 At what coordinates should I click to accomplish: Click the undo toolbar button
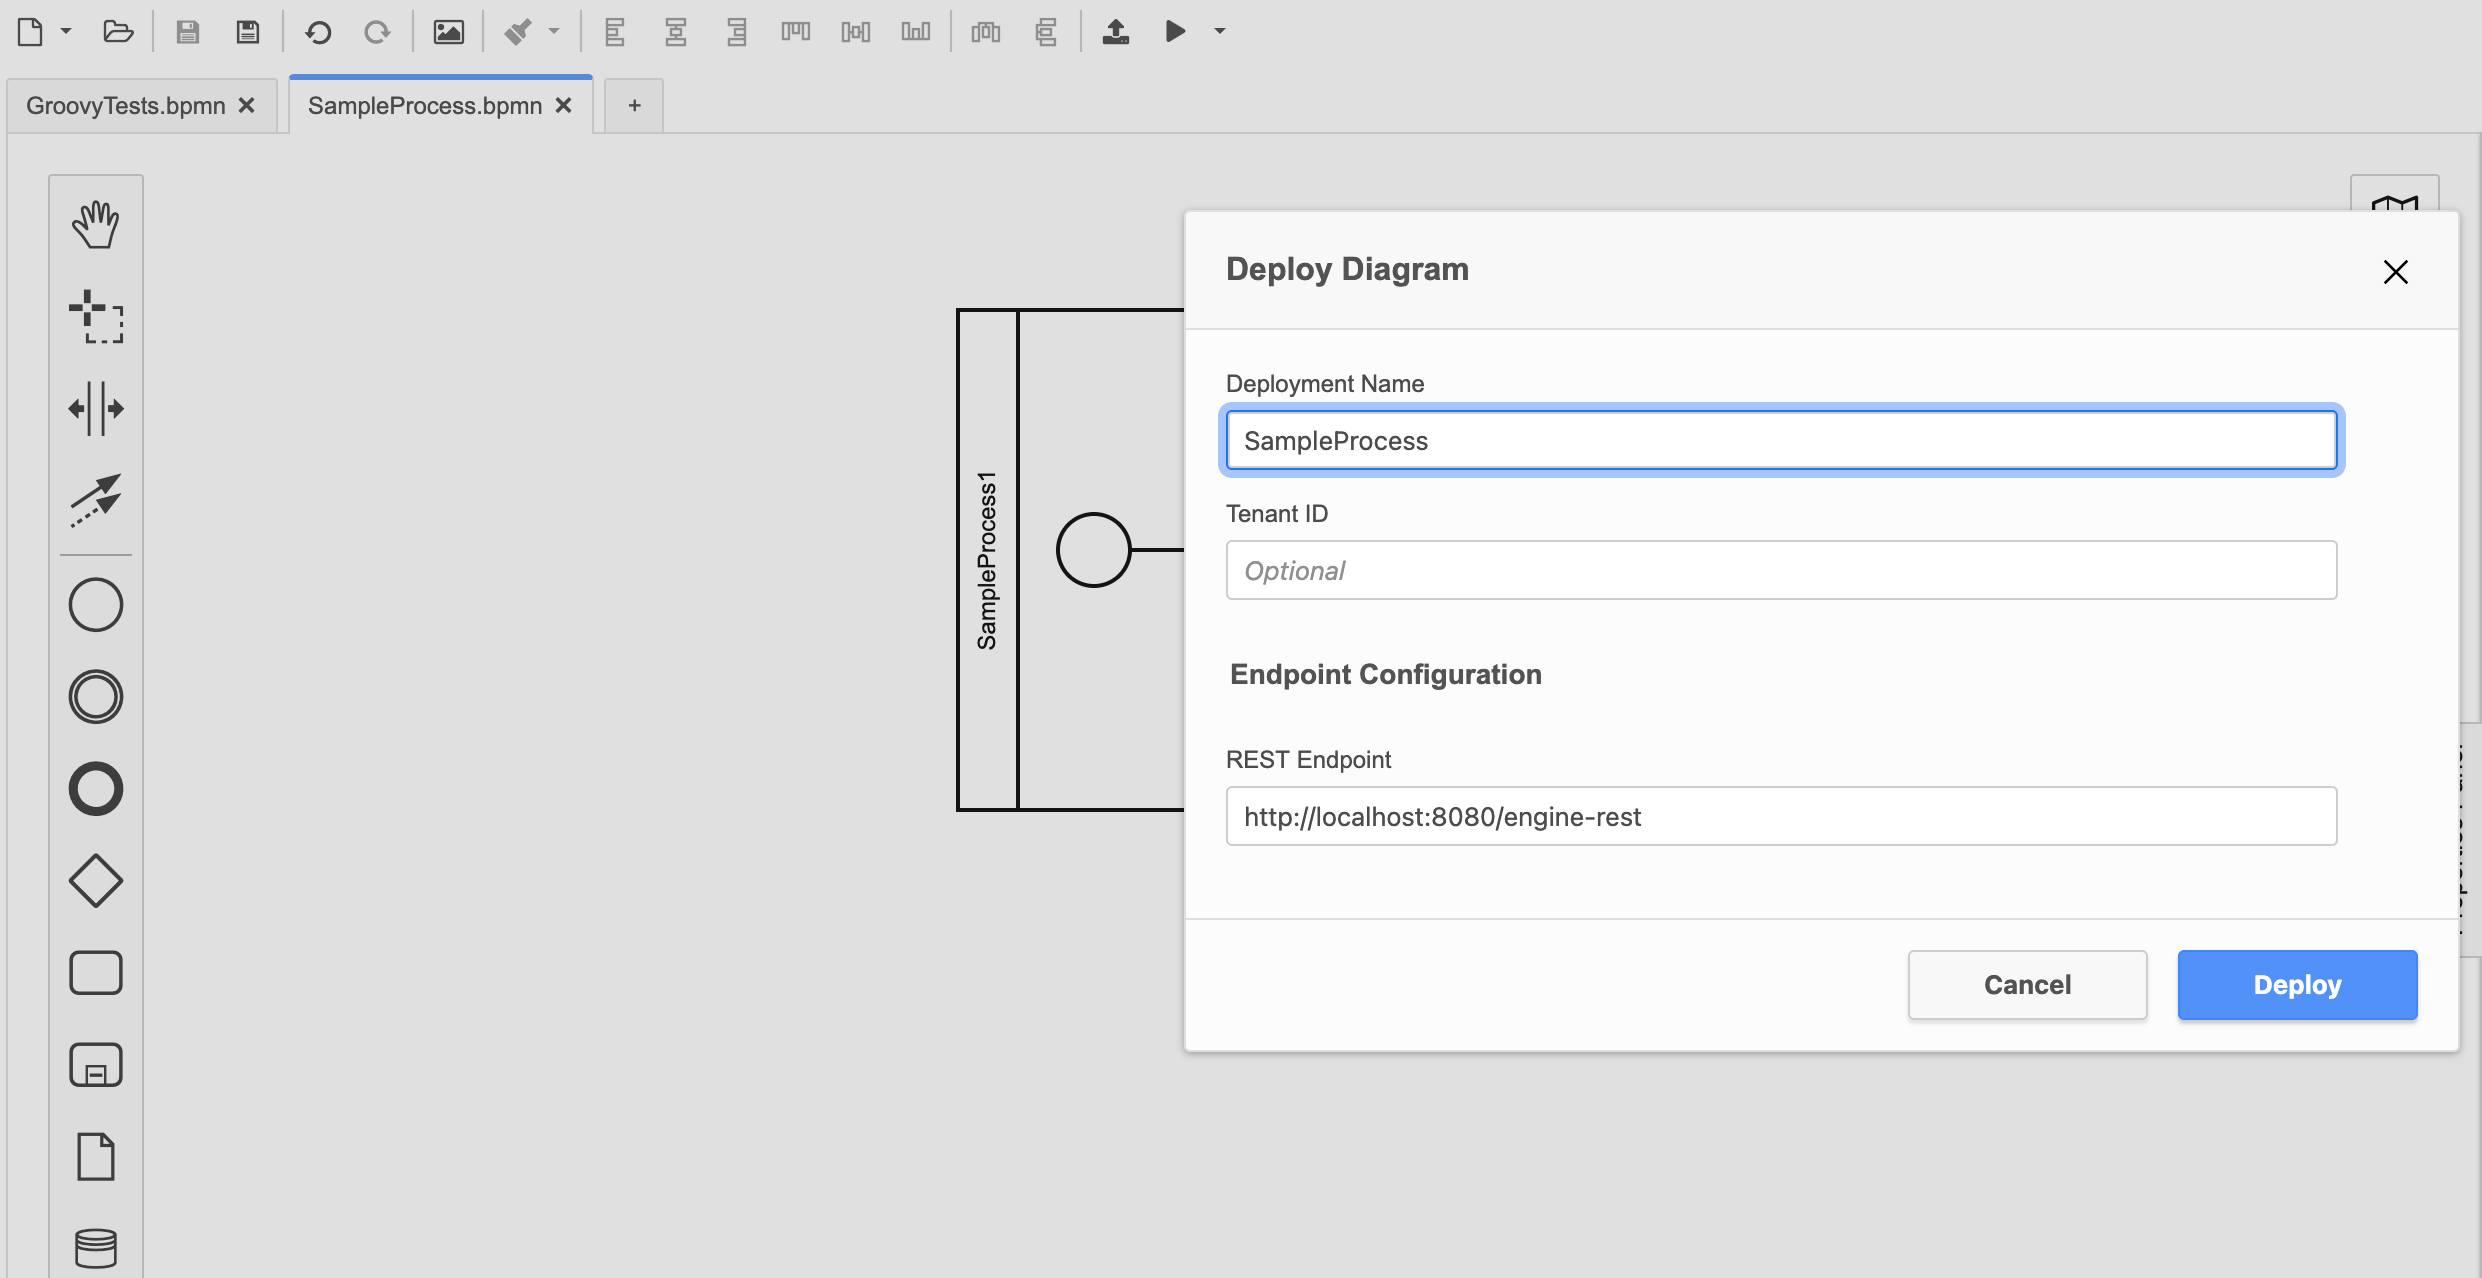point(318,32)
